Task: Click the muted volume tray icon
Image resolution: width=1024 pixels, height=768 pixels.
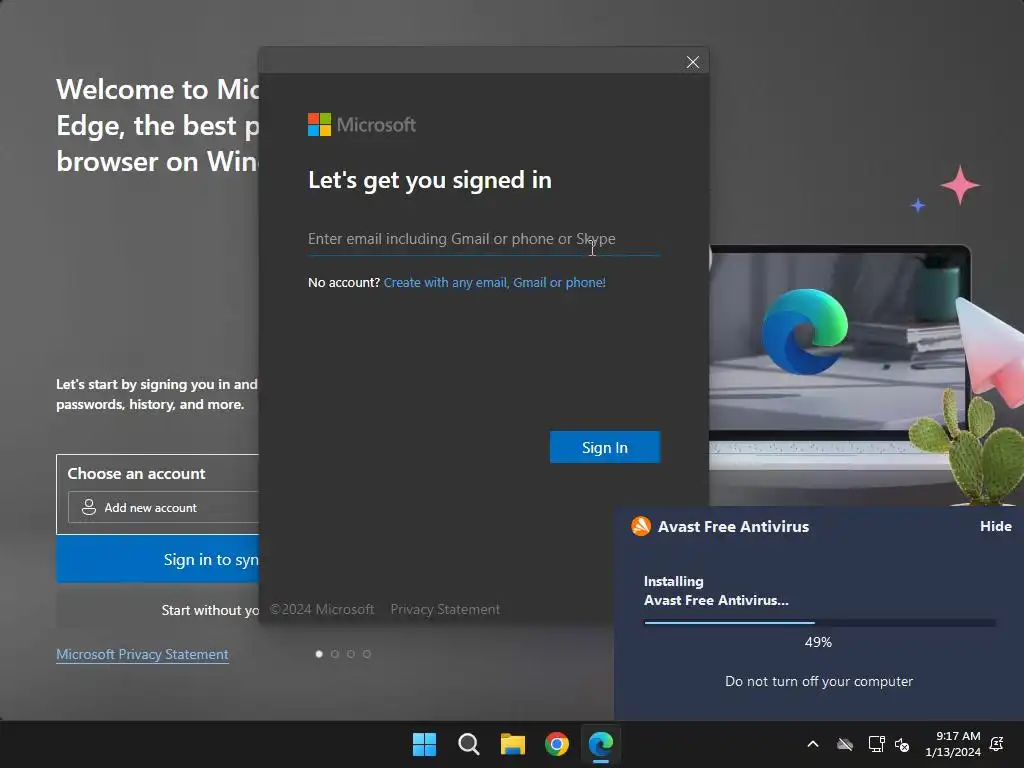Action: 902,744
